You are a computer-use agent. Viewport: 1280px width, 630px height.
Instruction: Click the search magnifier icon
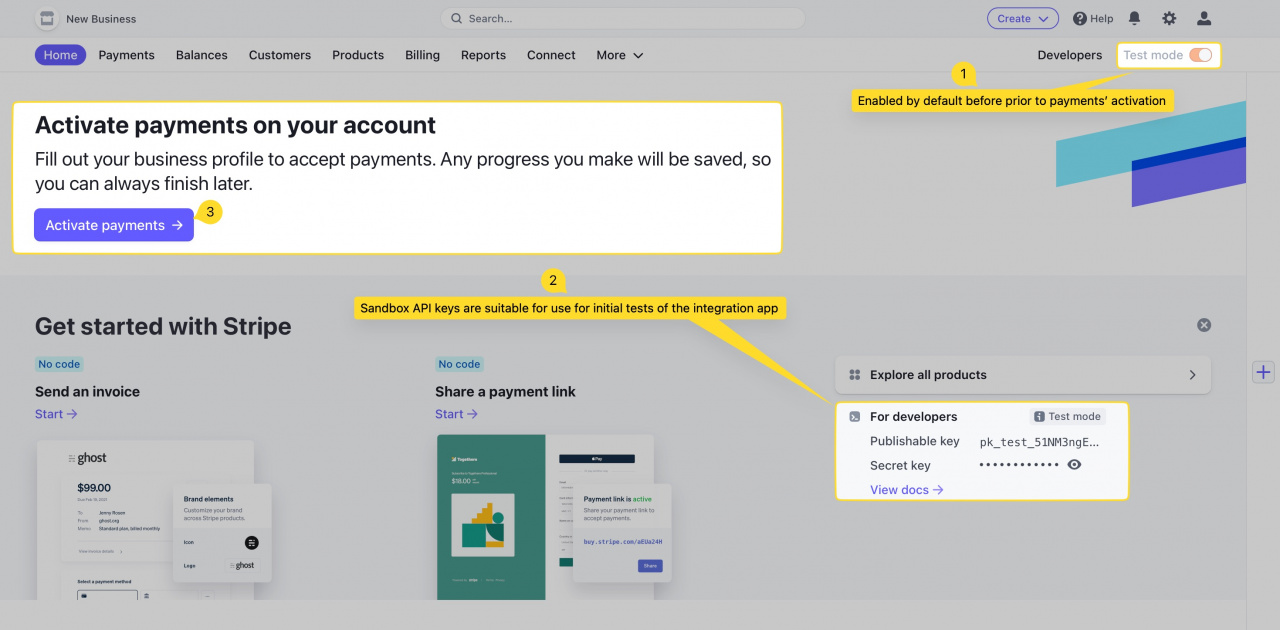[457, 19]
